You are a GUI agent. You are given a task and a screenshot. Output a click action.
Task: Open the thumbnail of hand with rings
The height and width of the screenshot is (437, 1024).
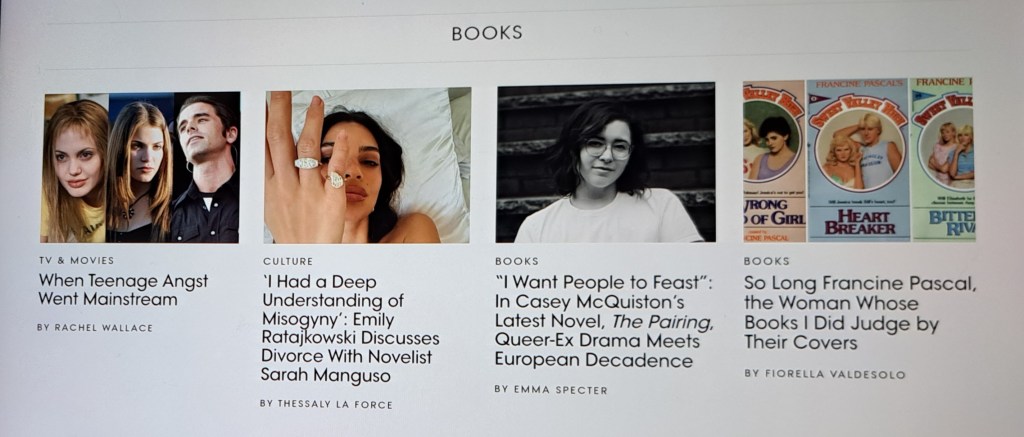(x=367, y=166)
